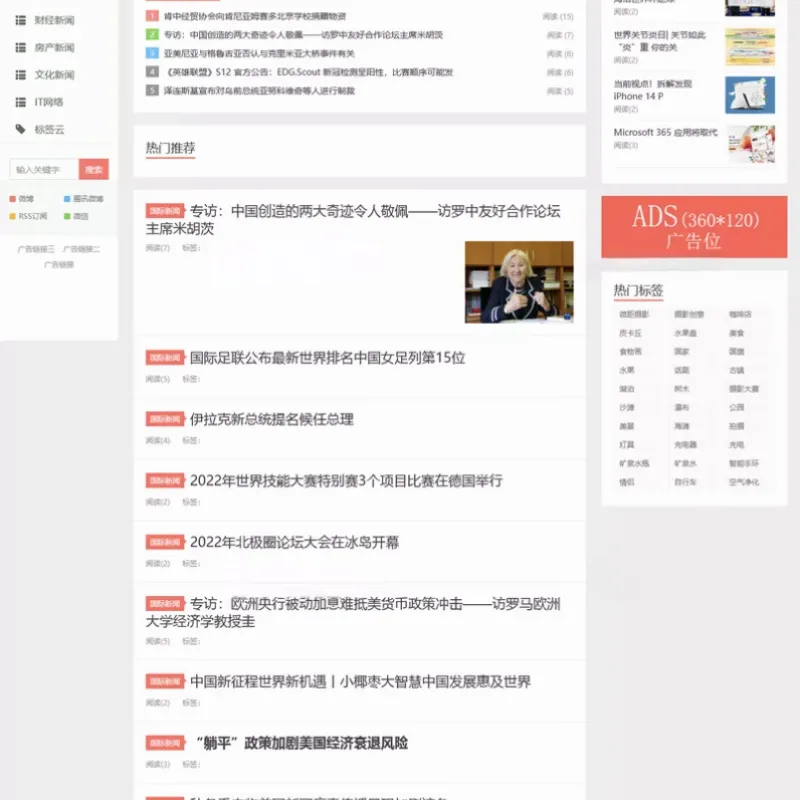Click category badge beside 躺平 headline
This screenshot has height=800, width=800.
tap(165, 743)
